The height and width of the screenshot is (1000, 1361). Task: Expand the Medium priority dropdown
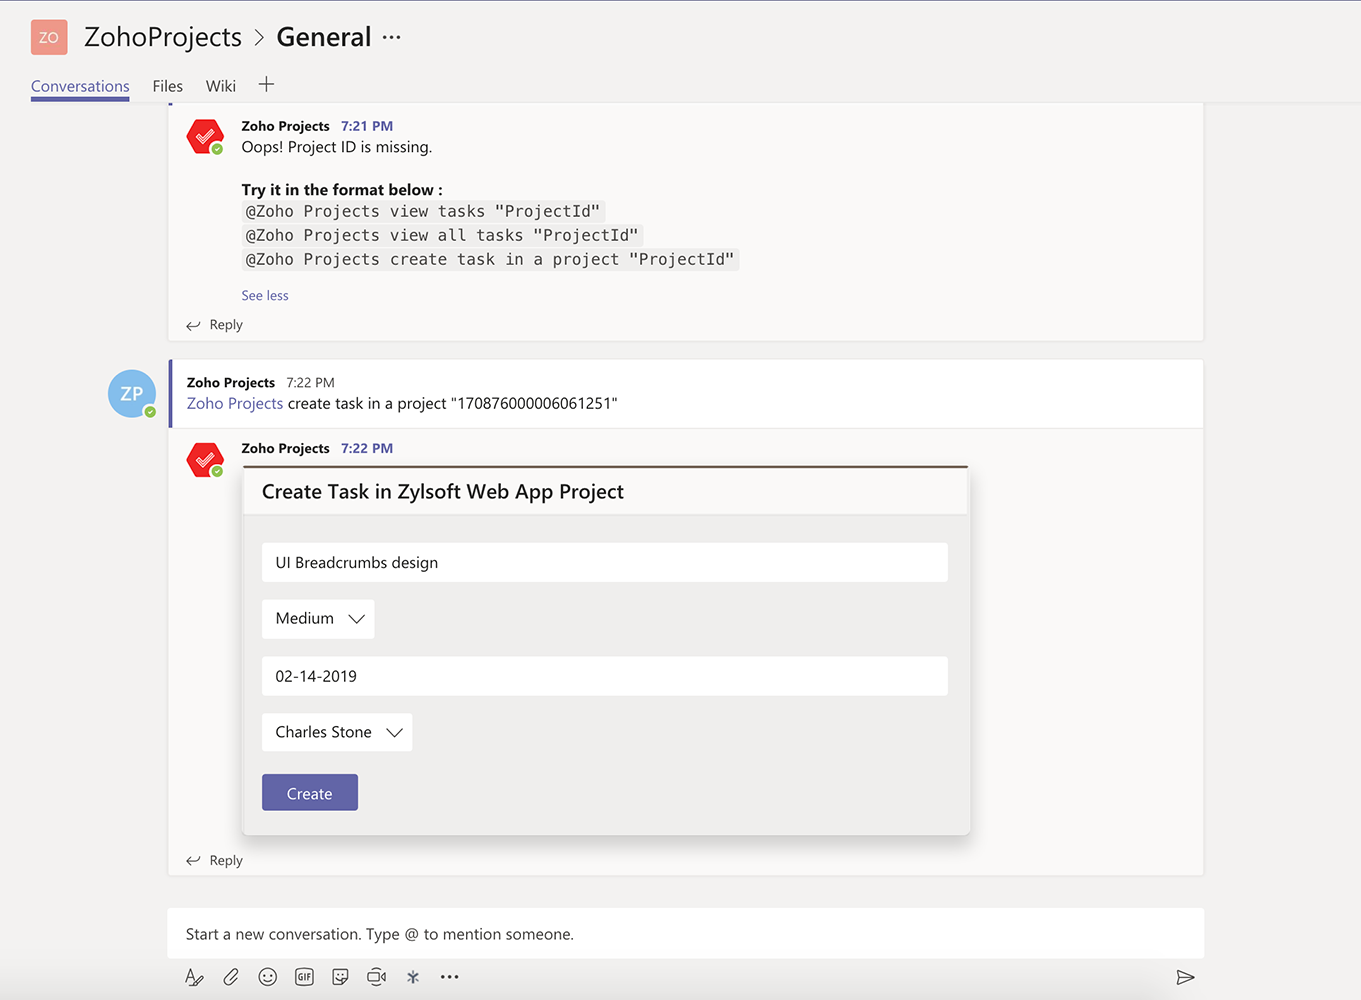(318, 619)
